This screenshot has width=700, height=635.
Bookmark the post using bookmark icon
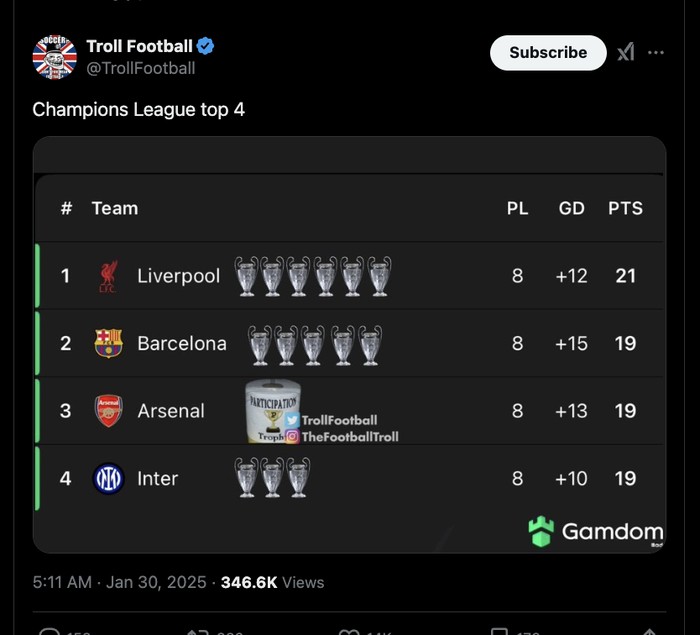coord(497,631)
